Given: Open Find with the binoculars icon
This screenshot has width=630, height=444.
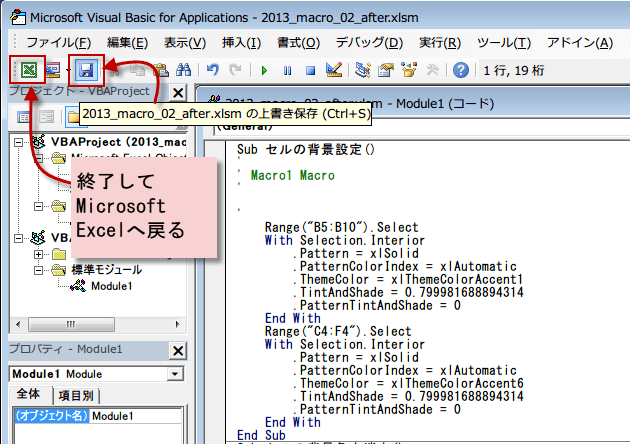Looking at the screenshot, I should click(184, 70).
